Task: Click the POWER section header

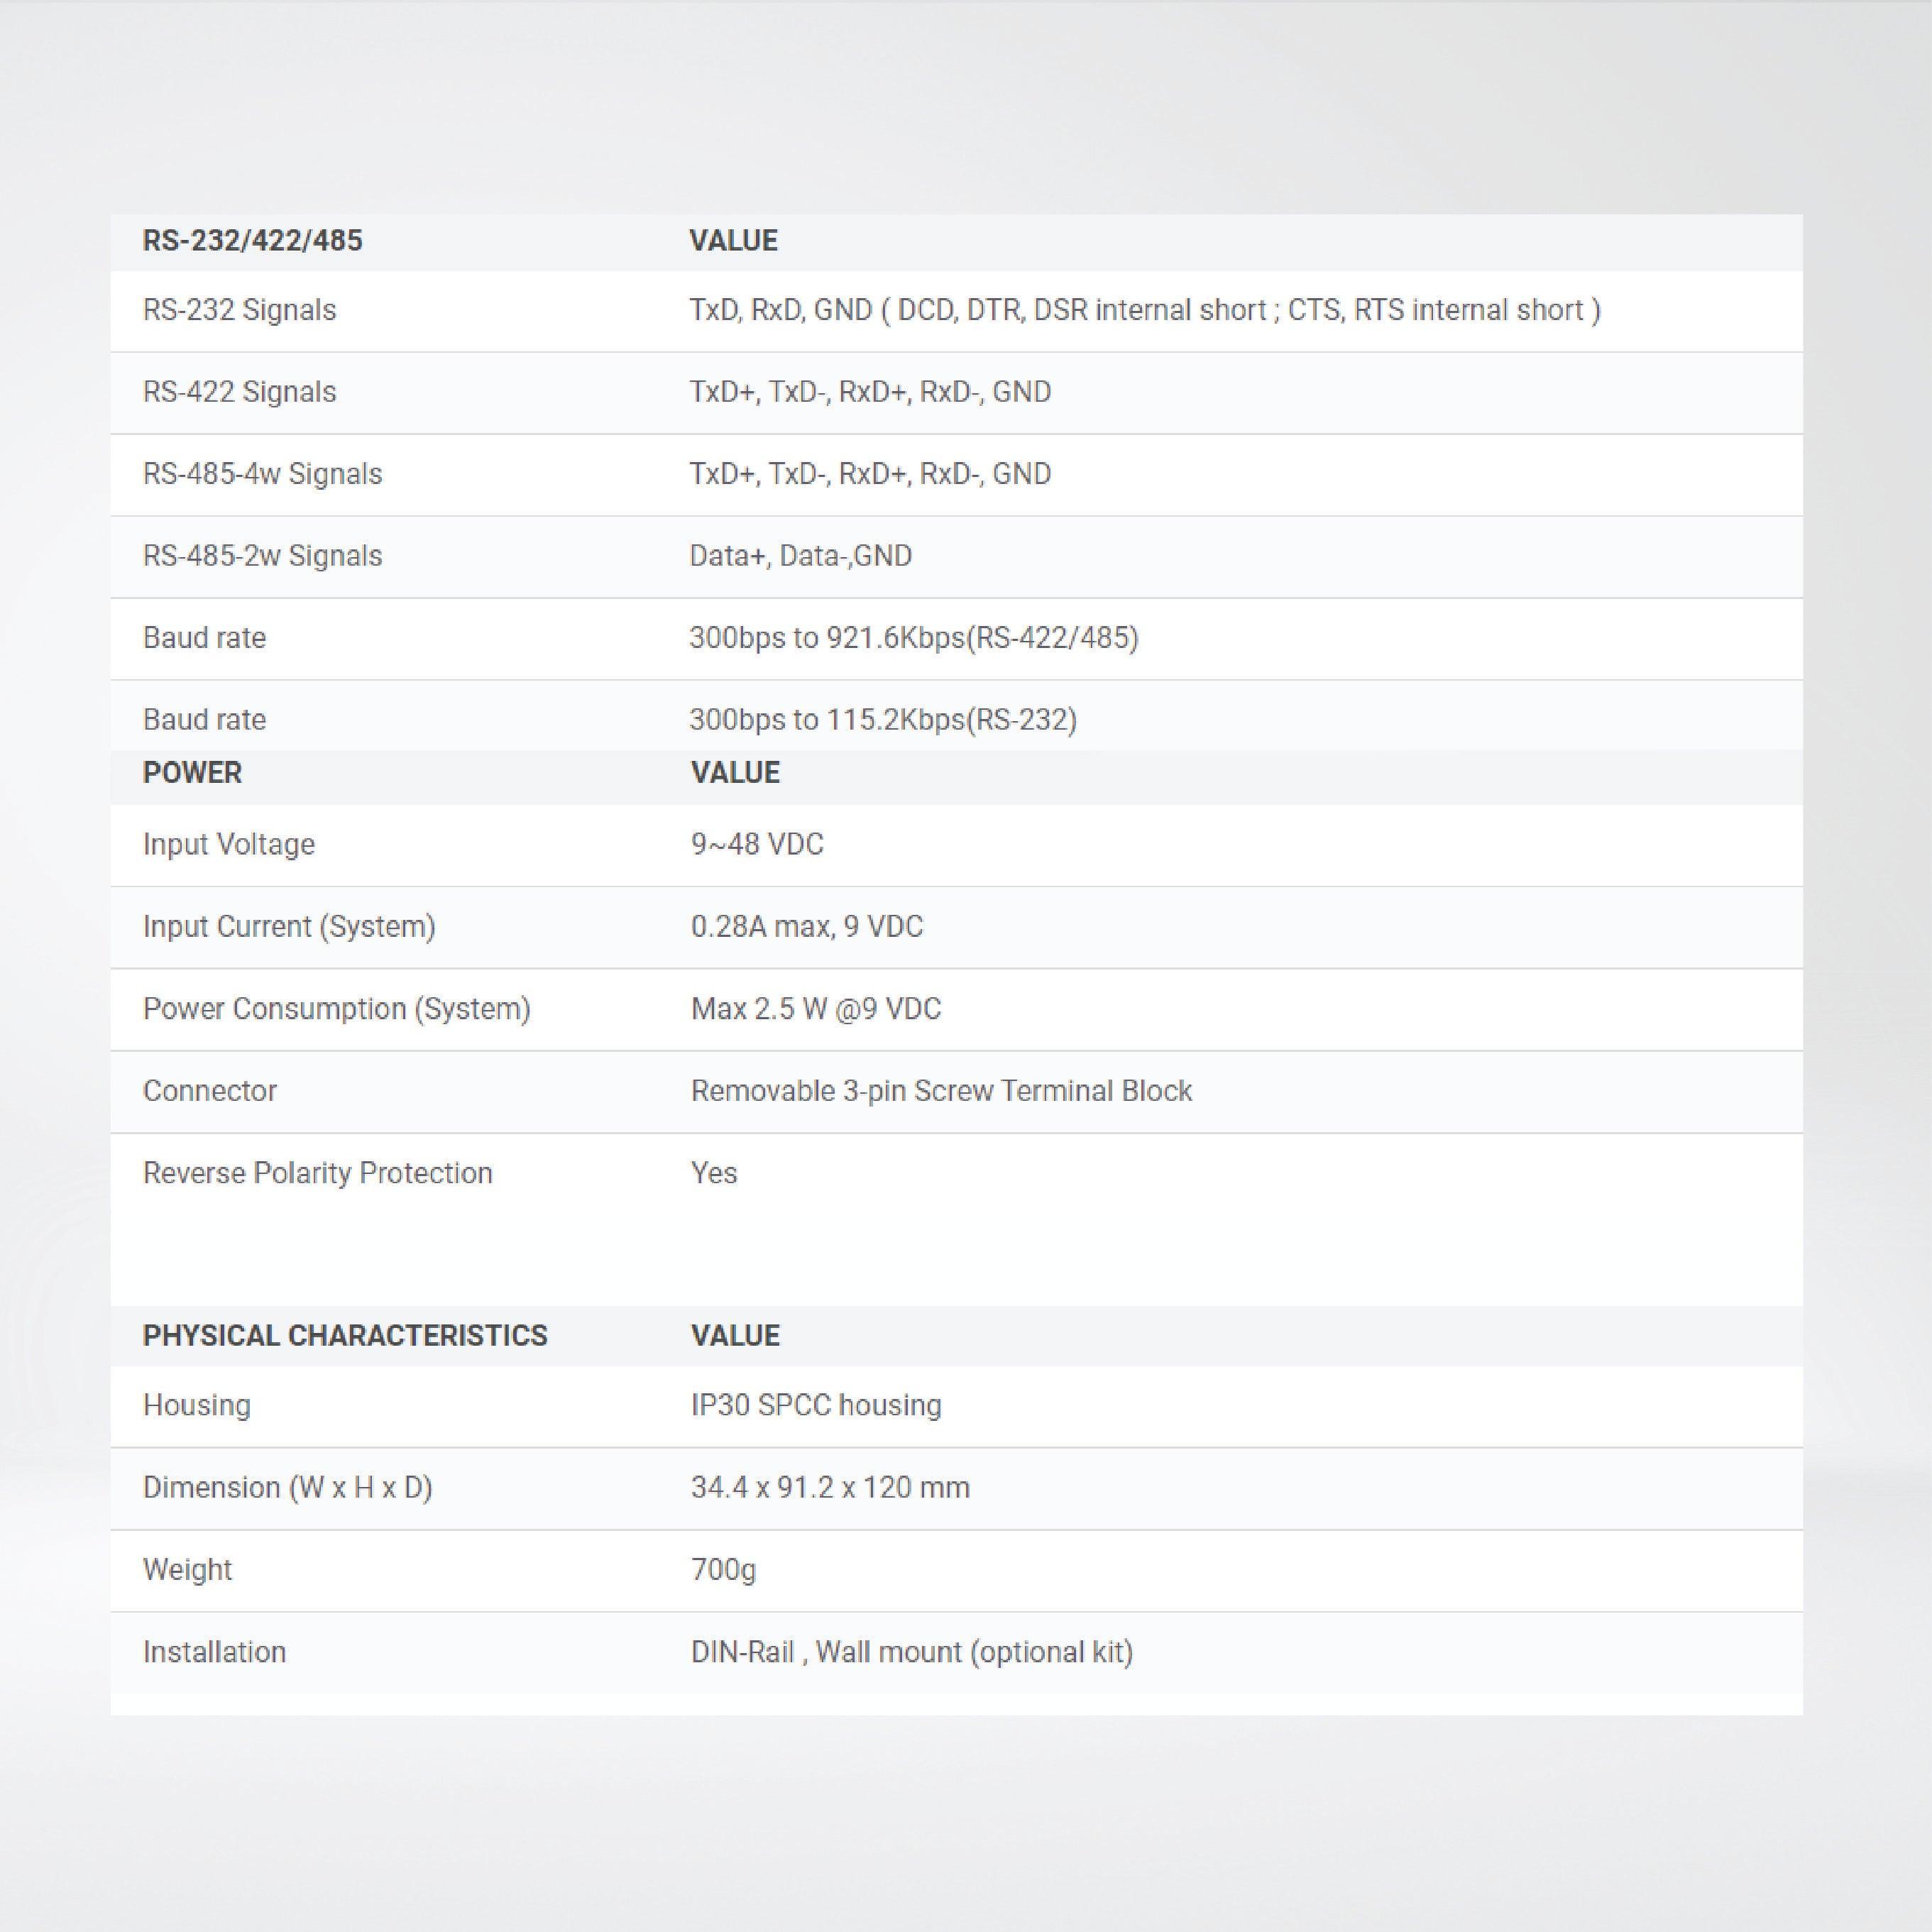Action: click(x=192, y=773)
